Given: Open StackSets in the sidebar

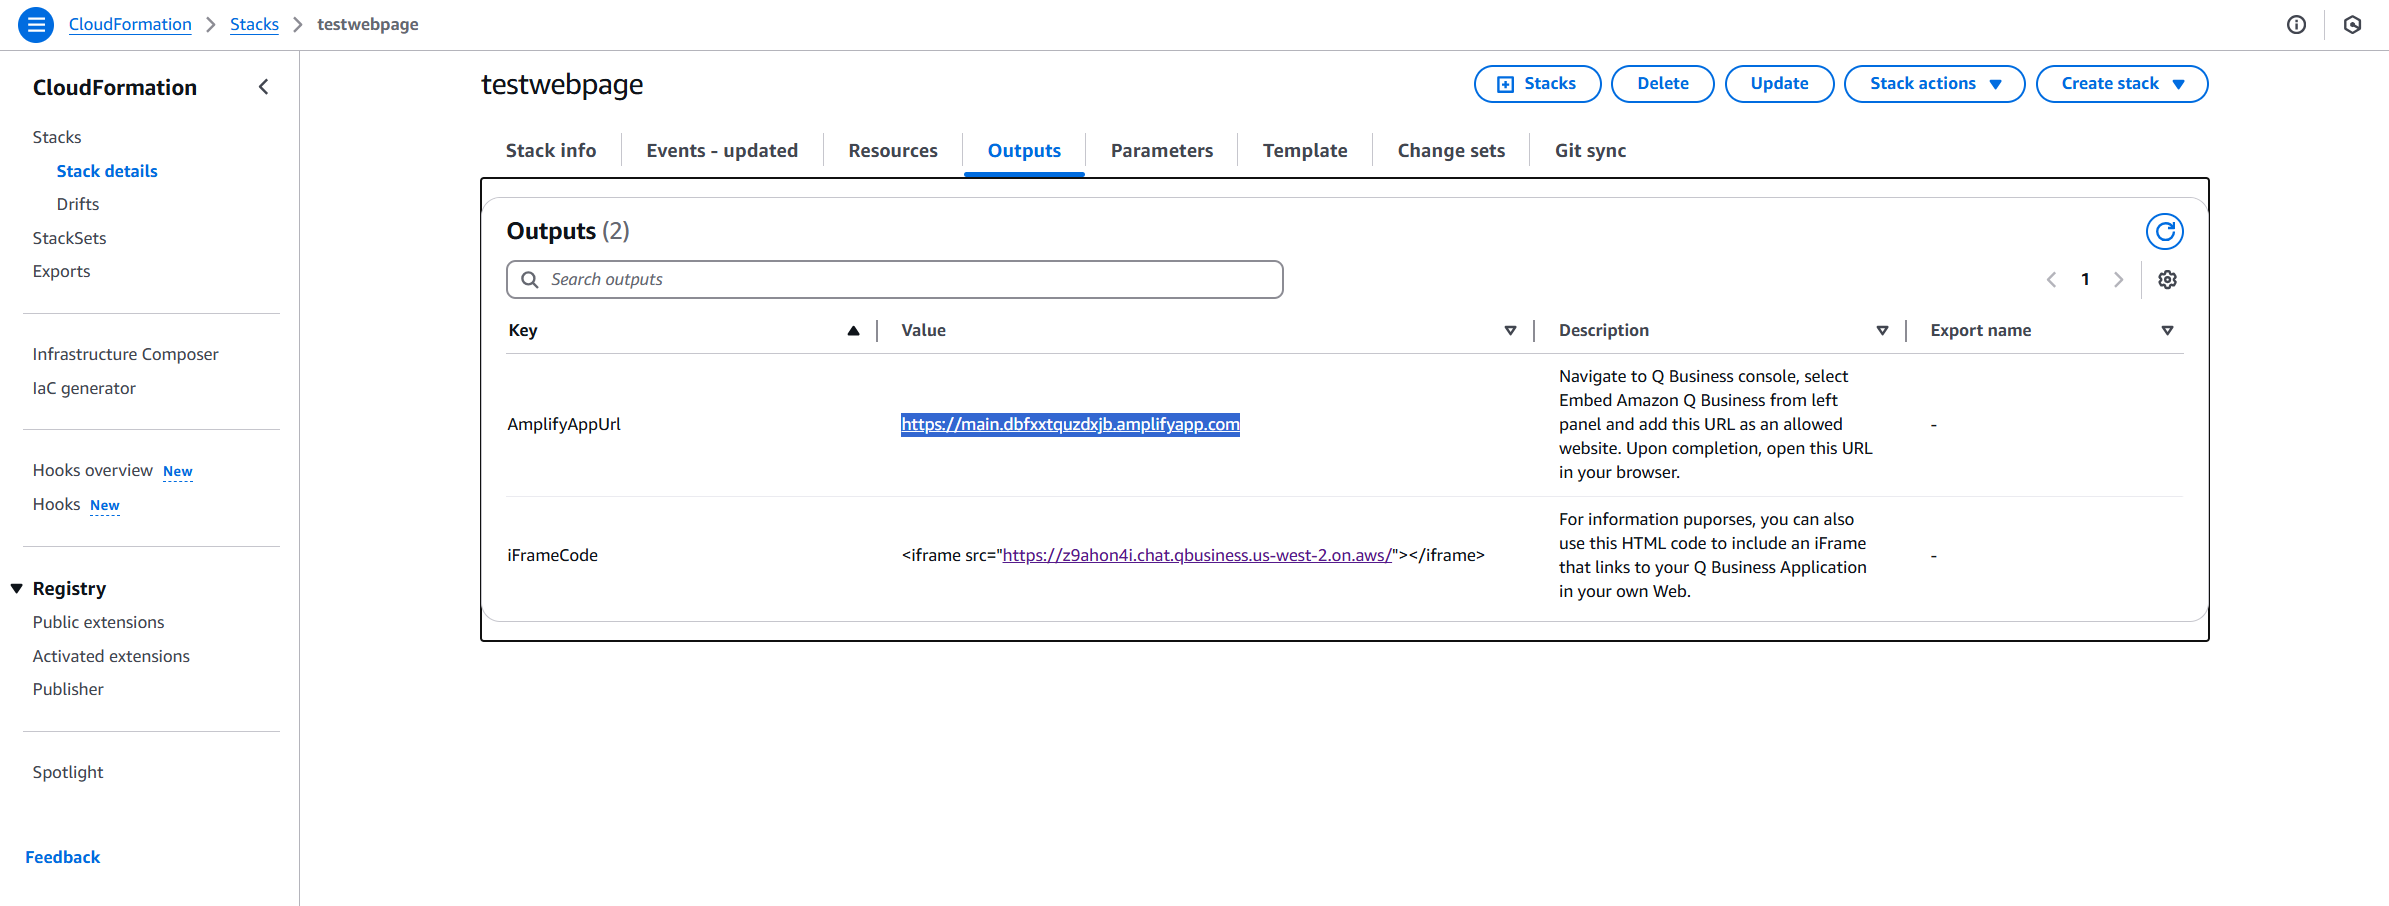Looking at the screenshot, I should (x=69, y=239).
